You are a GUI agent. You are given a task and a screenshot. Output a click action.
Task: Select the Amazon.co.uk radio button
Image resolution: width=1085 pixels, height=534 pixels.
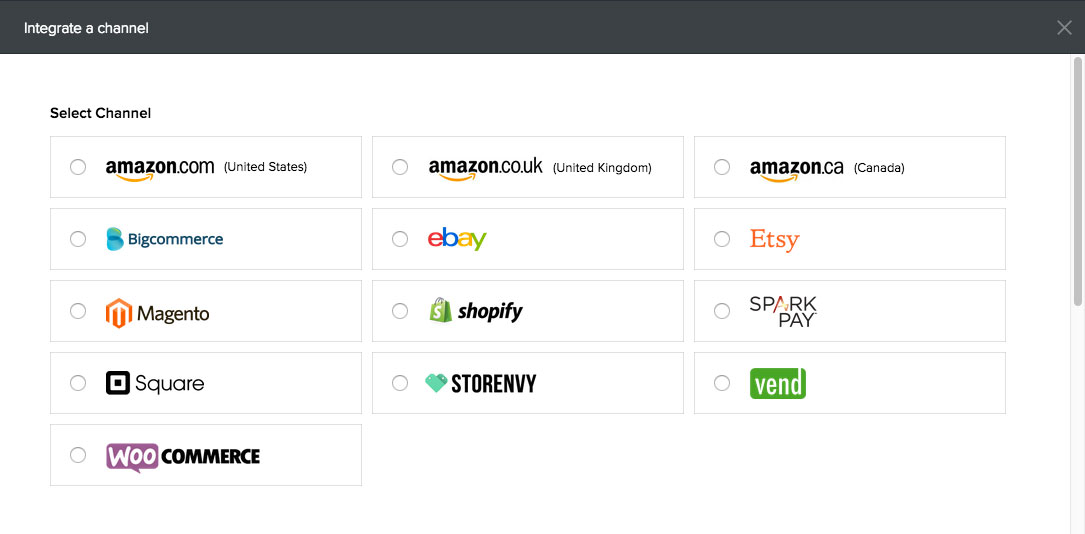[400, 167]
